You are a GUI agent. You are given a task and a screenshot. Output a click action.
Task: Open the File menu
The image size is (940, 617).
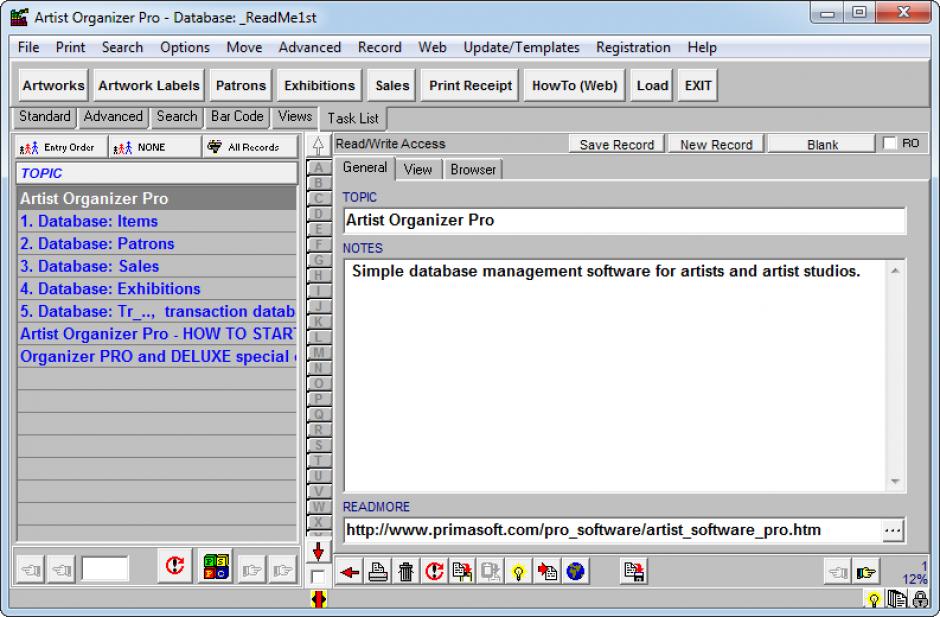(28, 47)
